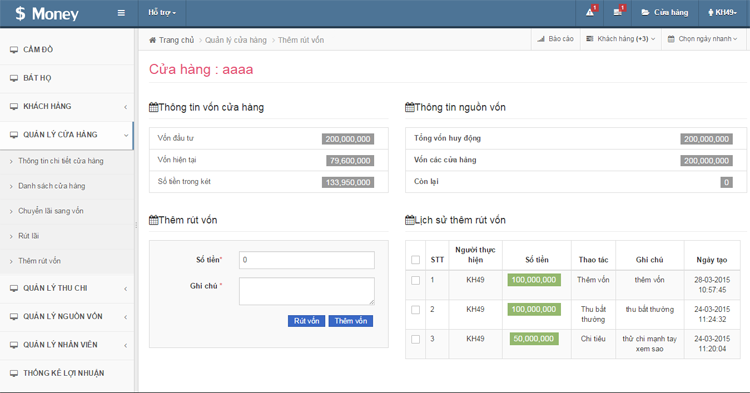Focus the Ghi chú textarea
This screenshot has width=750, height=393.
[x=307, y=291]
